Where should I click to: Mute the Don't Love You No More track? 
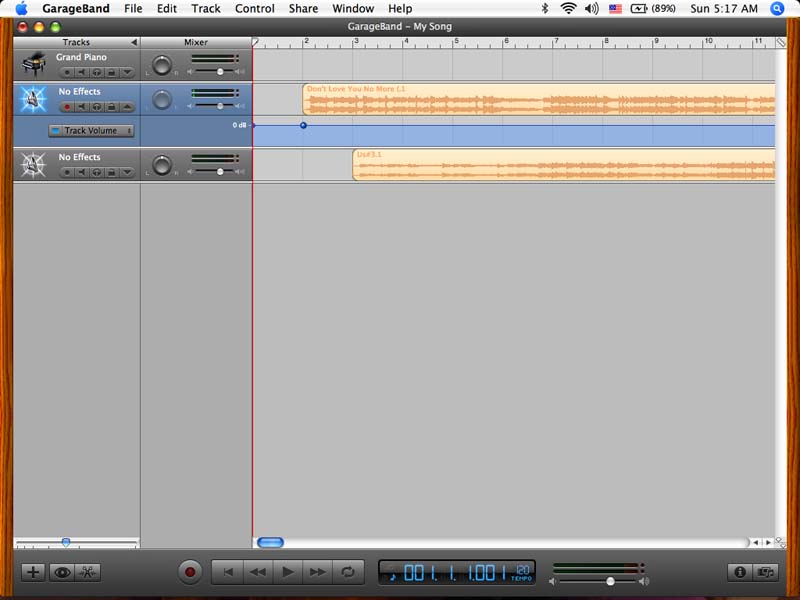pyautogui.click(x=82, y=107)
